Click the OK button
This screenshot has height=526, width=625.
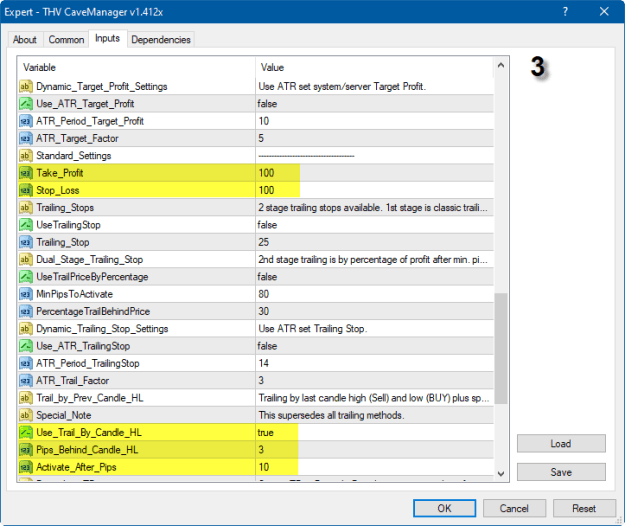444,508
